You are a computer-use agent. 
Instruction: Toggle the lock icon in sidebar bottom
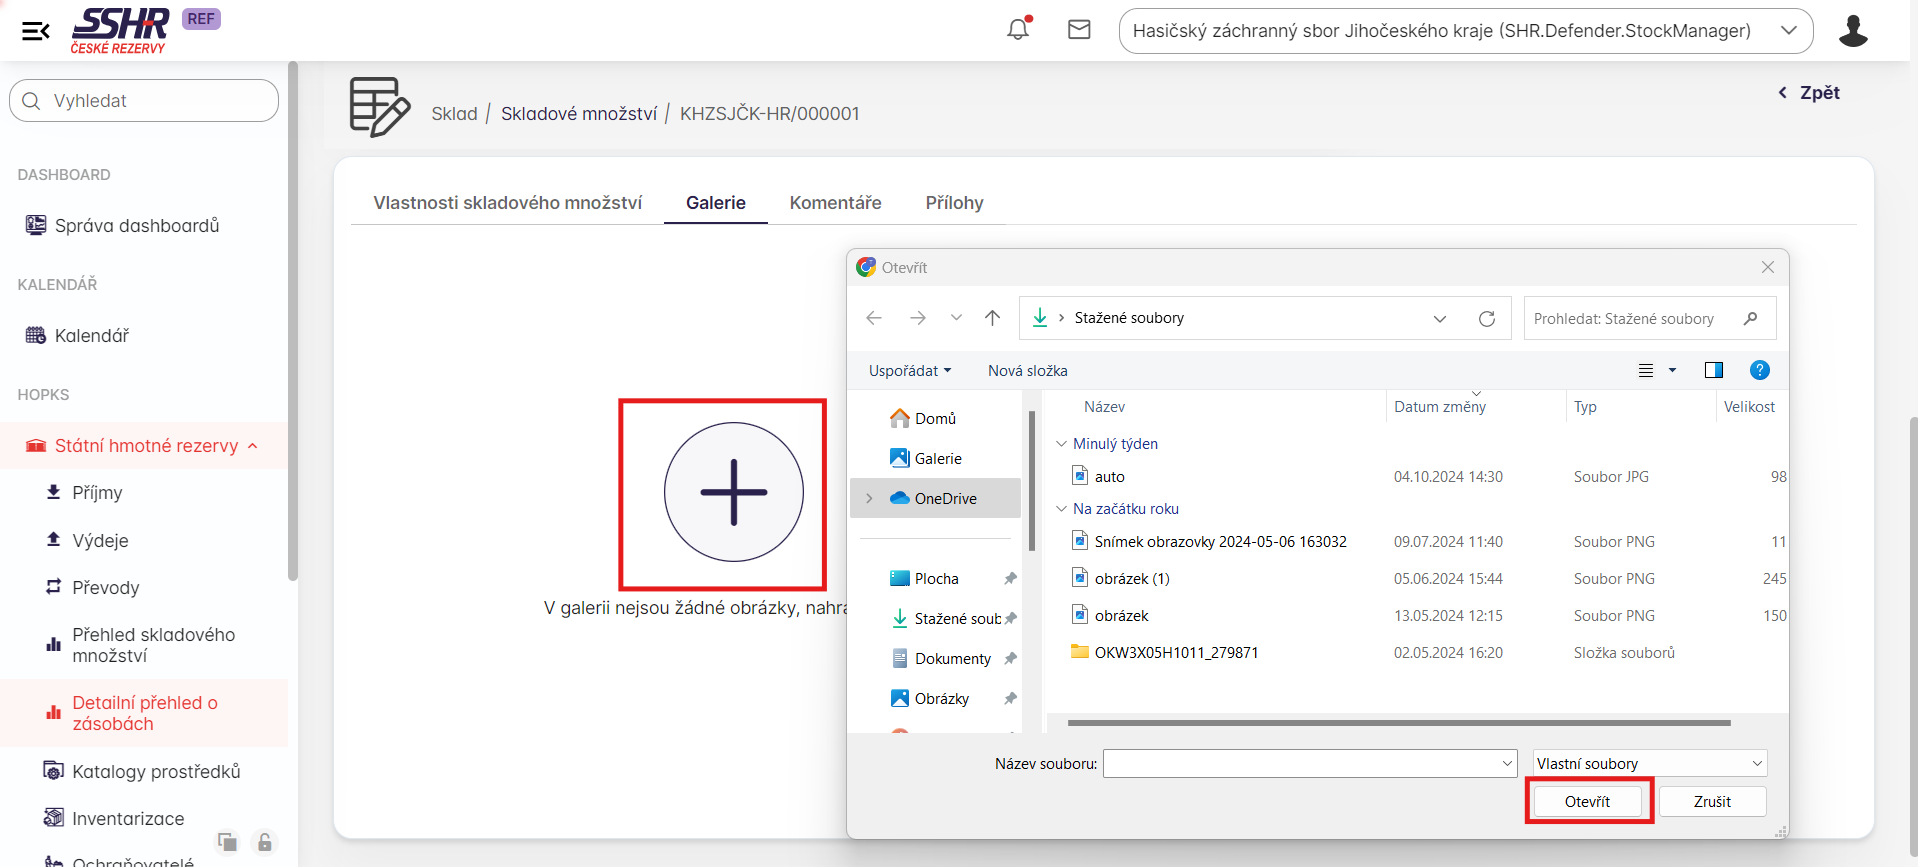pyautogui.click(x=264, y=842)
